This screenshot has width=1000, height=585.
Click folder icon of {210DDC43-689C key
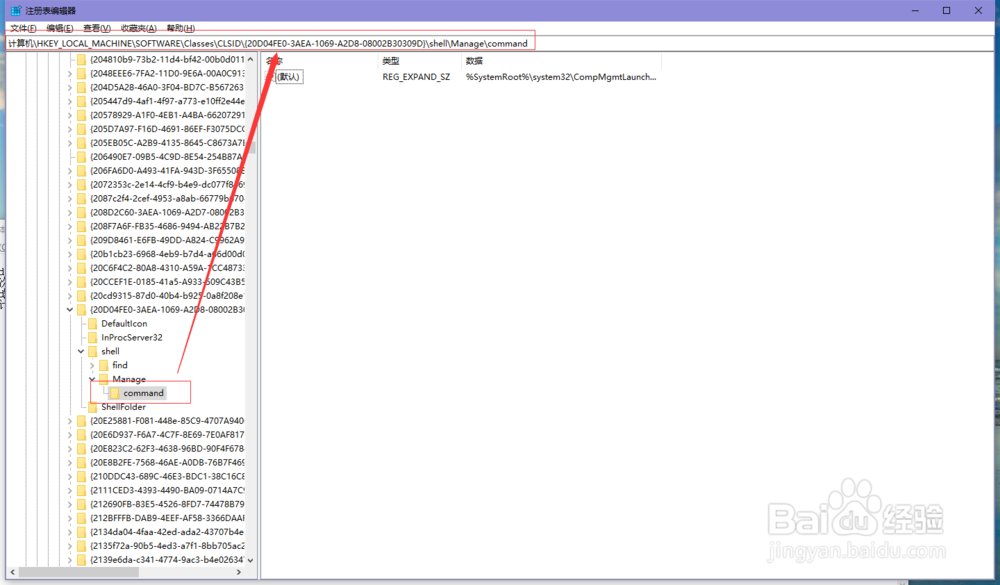[x=81, y=477]
